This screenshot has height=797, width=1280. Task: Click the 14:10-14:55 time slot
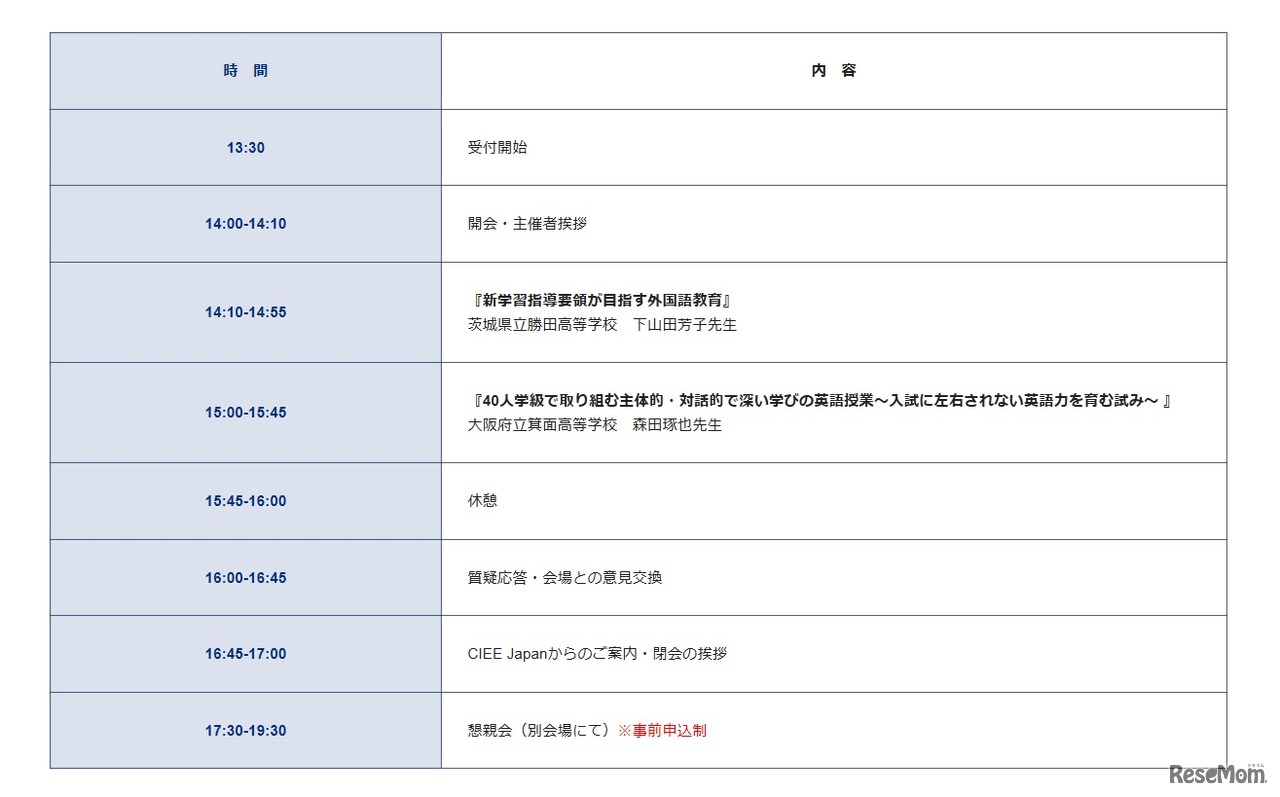point(246,312)
